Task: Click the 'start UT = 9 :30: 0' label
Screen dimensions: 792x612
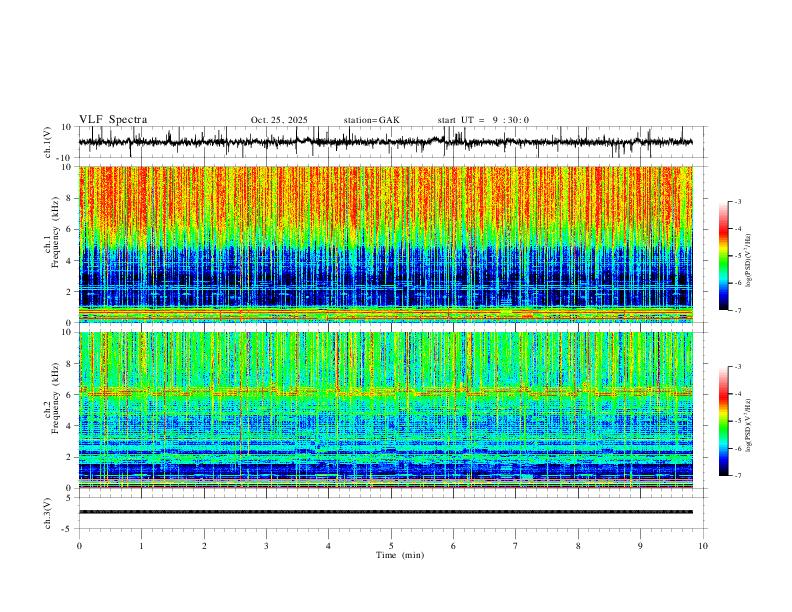Action: 483,120
